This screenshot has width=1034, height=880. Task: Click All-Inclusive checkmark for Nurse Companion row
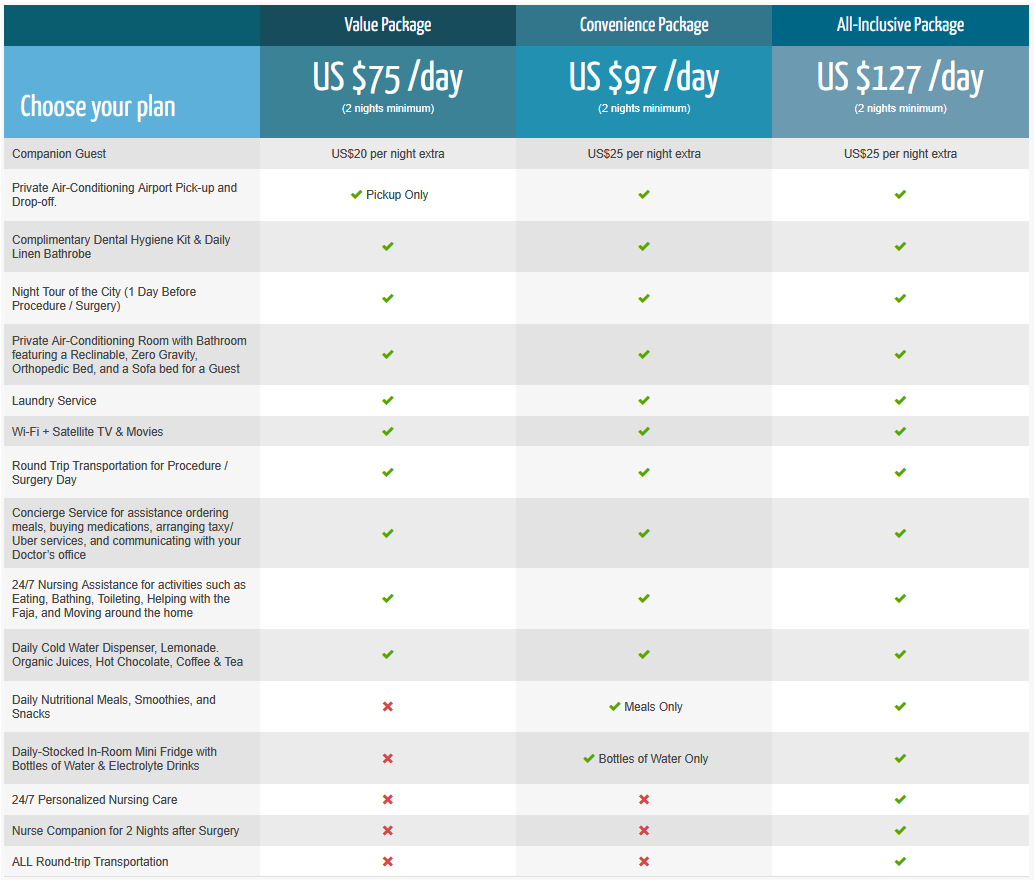(x=900, y=831)
